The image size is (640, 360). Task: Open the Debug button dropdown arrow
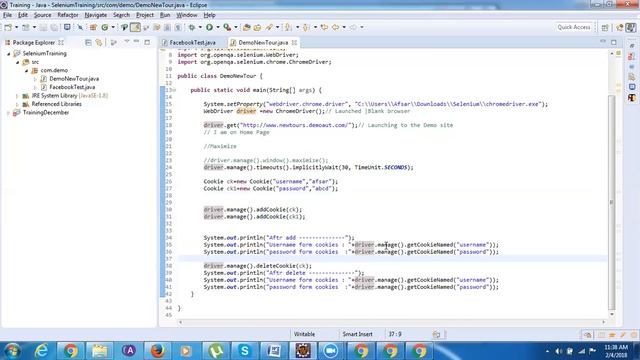[200, 27]
